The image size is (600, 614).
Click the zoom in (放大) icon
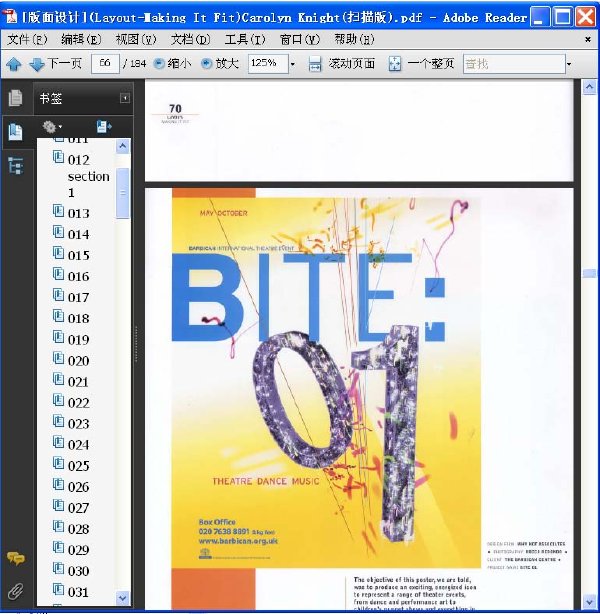(x=206, y=63)
